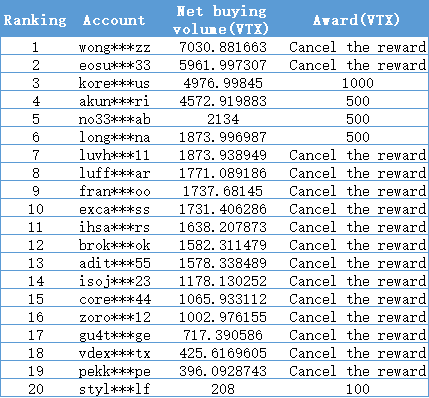The height and width of the screenshot is (398, 429).
Task: Select account vdex***tx
Action: pyautogui.click(x=114, y=353)
